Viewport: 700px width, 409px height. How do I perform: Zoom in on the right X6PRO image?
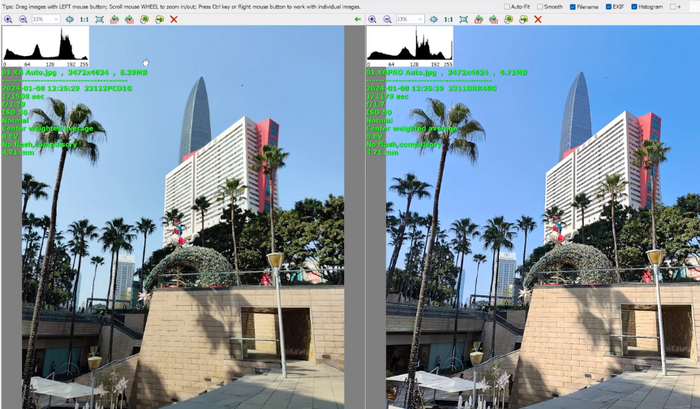(372, 19)
